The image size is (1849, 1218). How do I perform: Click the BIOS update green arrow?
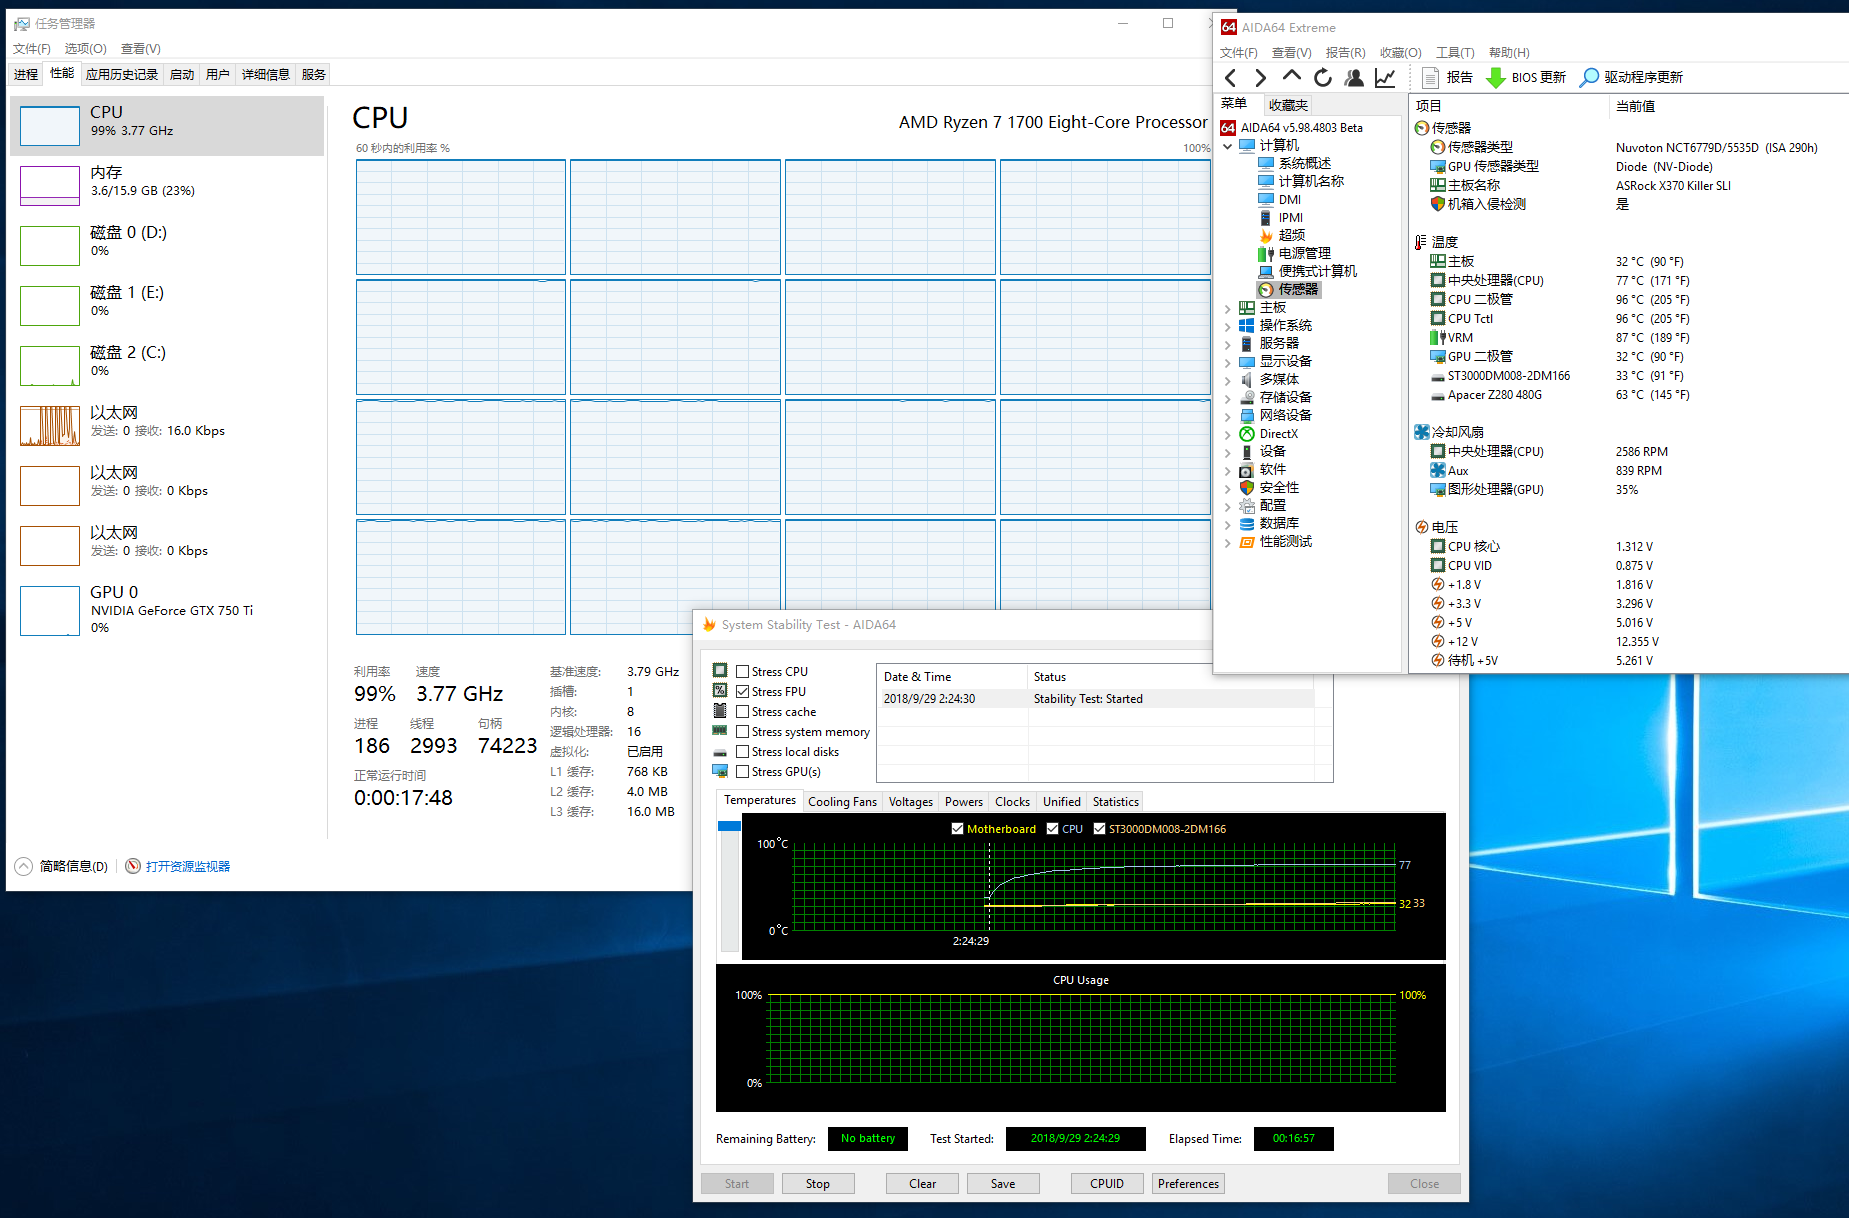click(x=1495, y=78)
